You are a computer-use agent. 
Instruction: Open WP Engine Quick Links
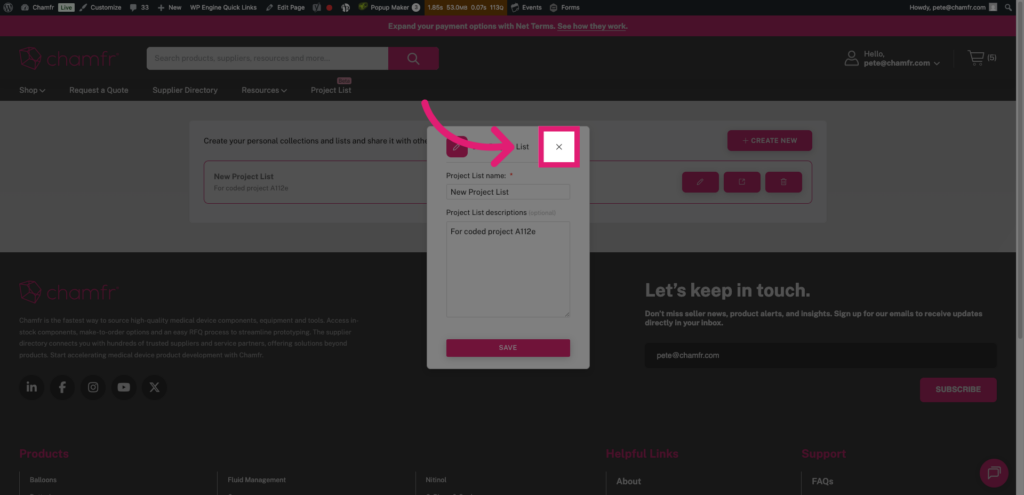223,7
